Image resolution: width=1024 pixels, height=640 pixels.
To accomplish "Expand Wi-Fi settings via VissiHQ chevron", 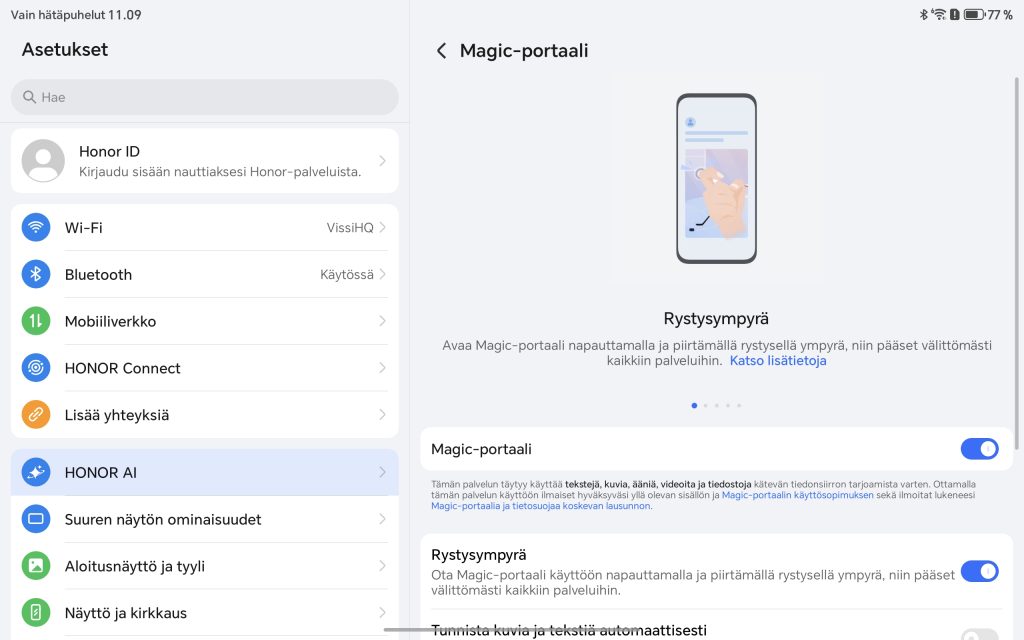I will (382, 228).
